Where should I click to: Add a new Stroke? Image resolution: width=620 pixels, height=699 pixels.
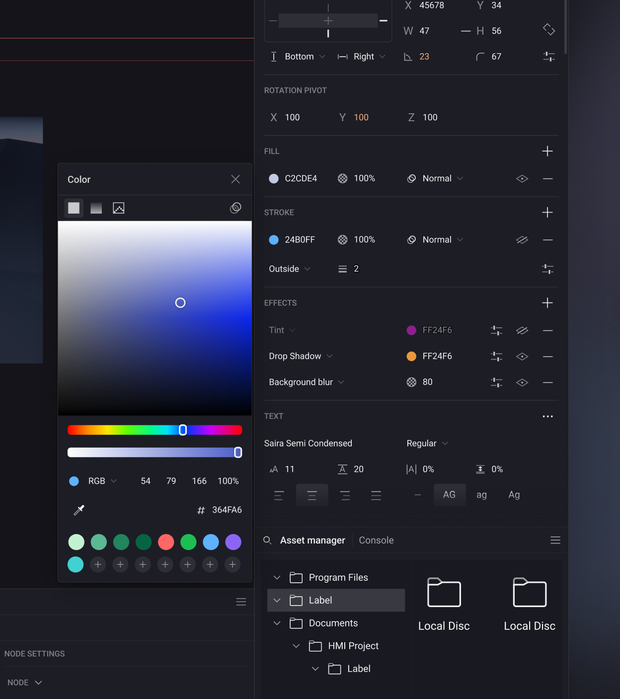(x=547, y=212)
